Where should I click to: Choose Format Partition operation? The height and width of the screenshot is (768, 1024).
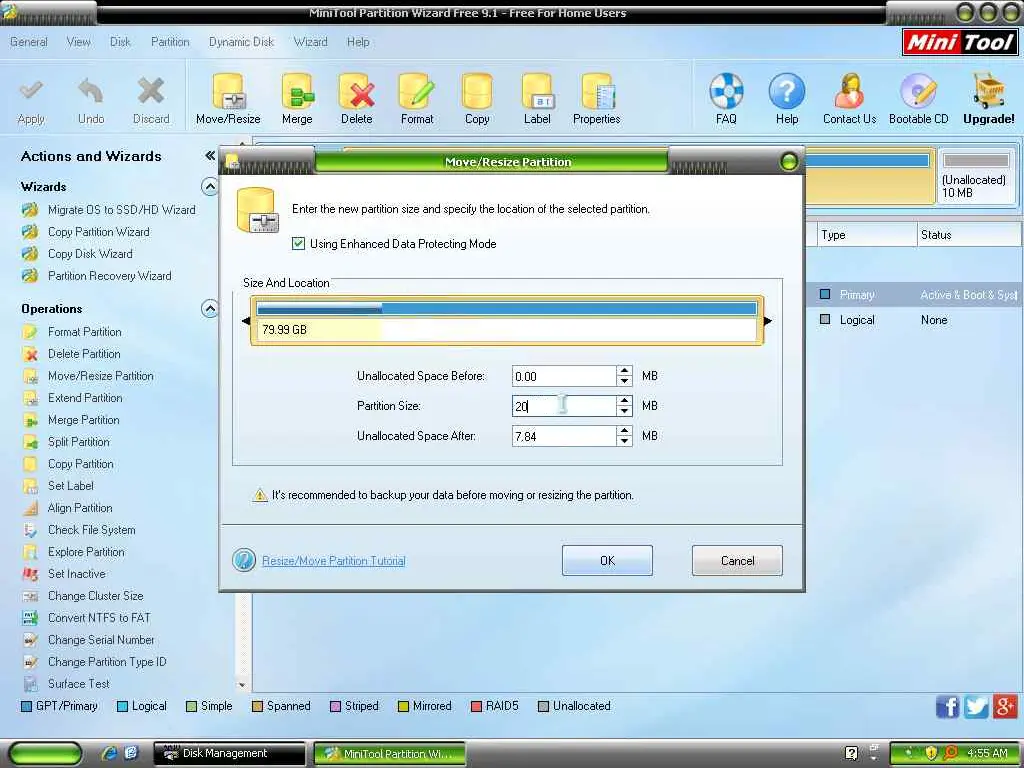[x=84, y=332]
